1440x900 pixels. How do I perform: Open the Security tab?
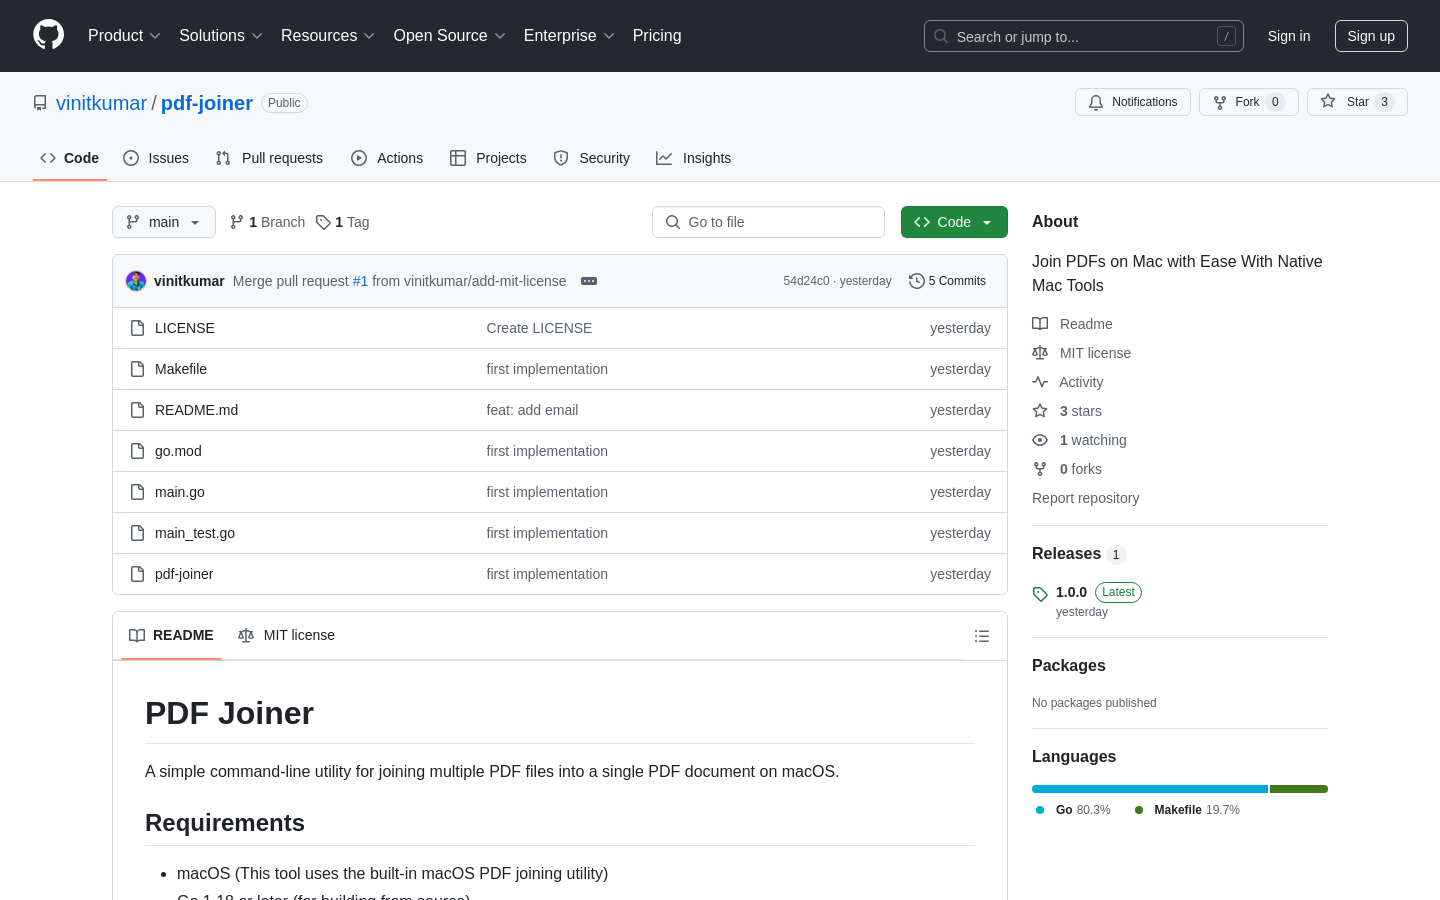pos(592,158)
